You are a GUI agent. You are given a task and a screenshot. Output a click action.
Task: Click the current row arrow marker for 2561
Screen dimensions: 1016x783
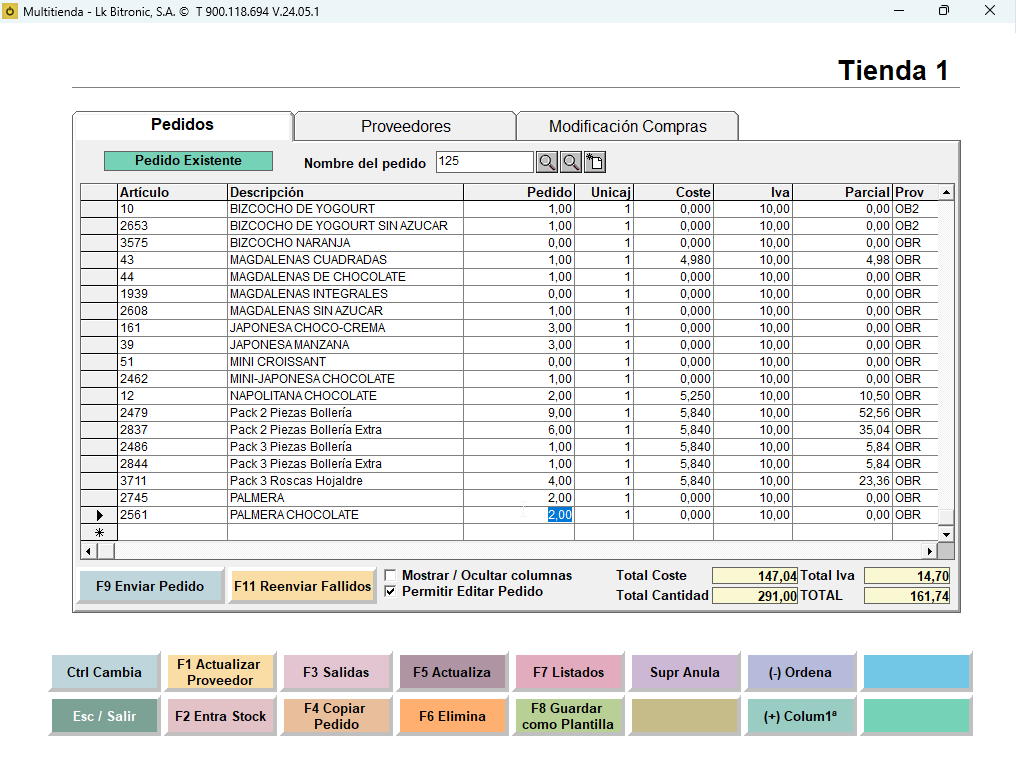click(x=99, y=515)
